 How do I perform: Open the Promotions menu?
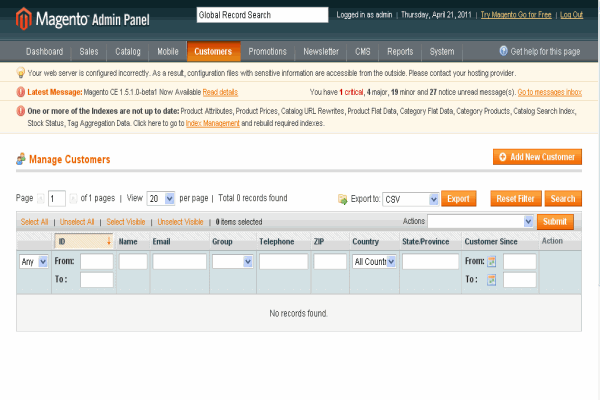tap(267, 51)
